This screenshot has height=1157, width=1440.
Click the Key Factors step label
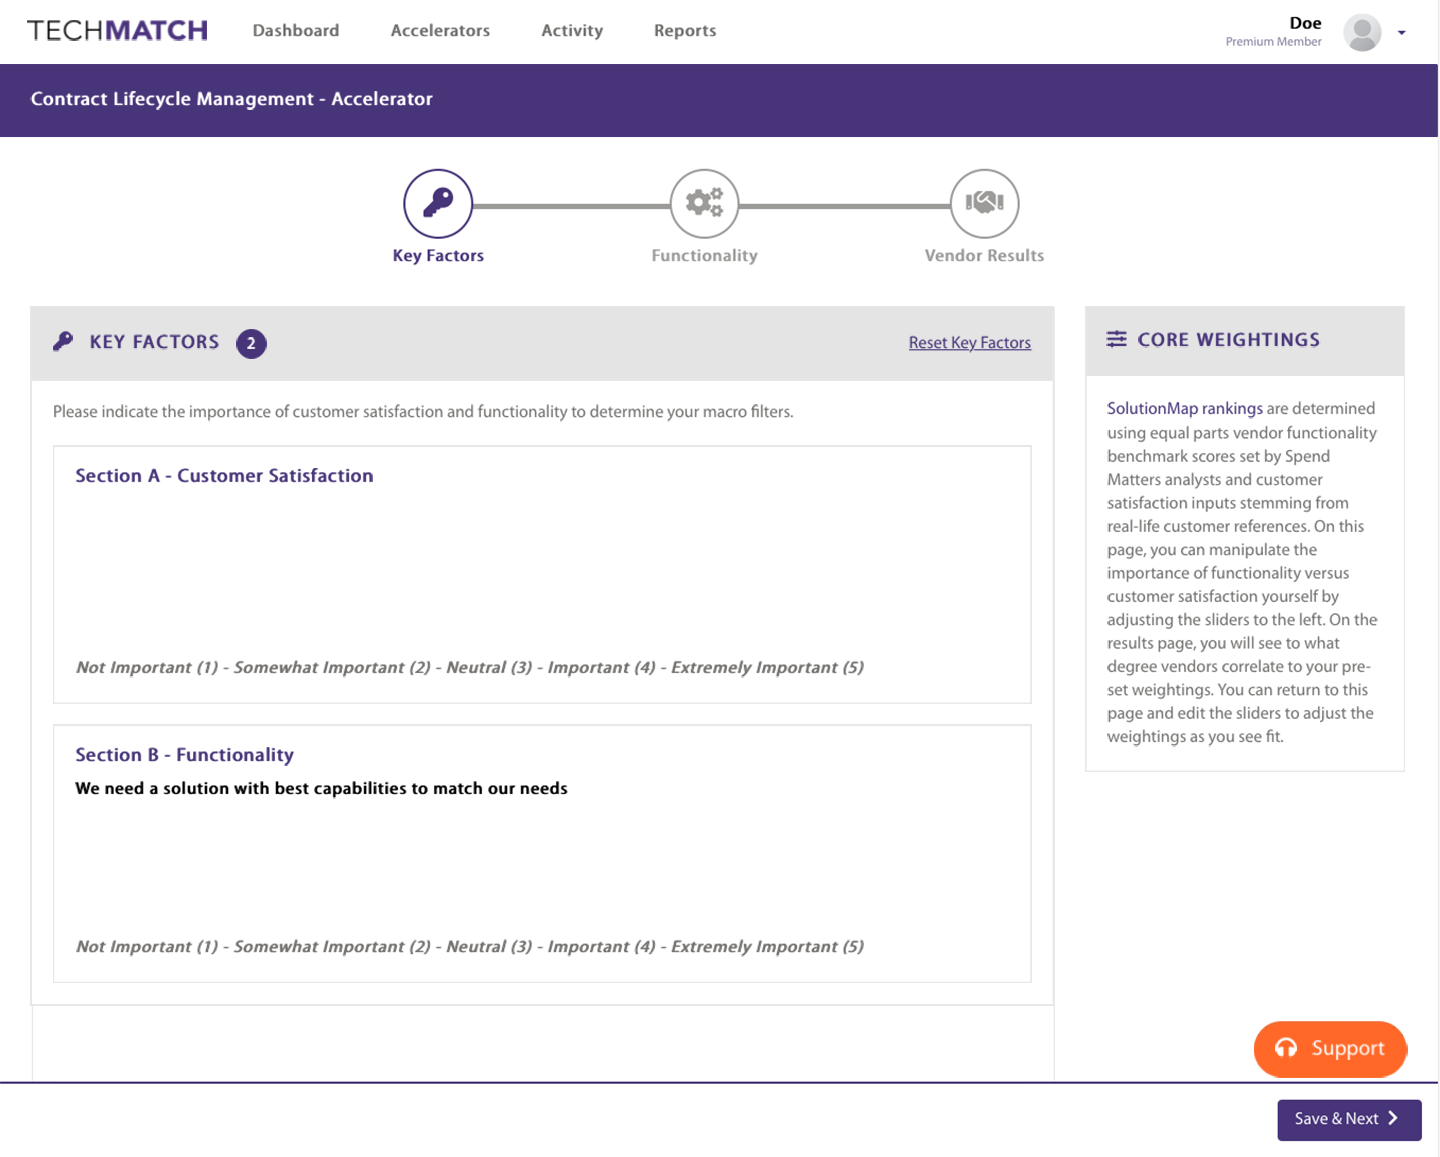click(x=438, y=256)
